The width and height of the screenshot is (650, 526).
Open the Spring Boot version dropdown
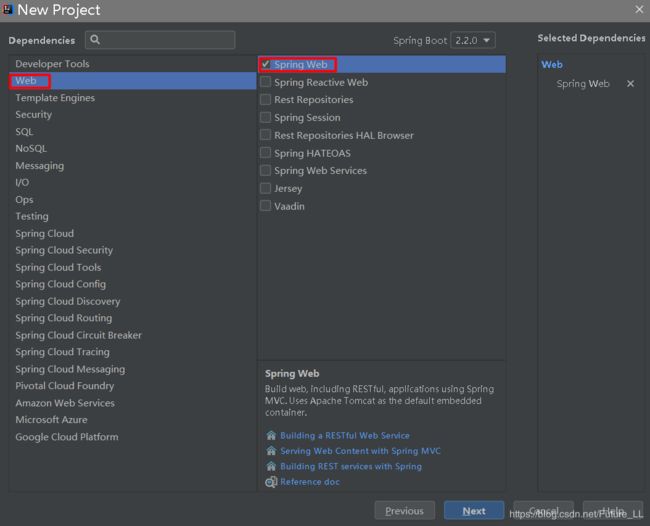(473, 40)
